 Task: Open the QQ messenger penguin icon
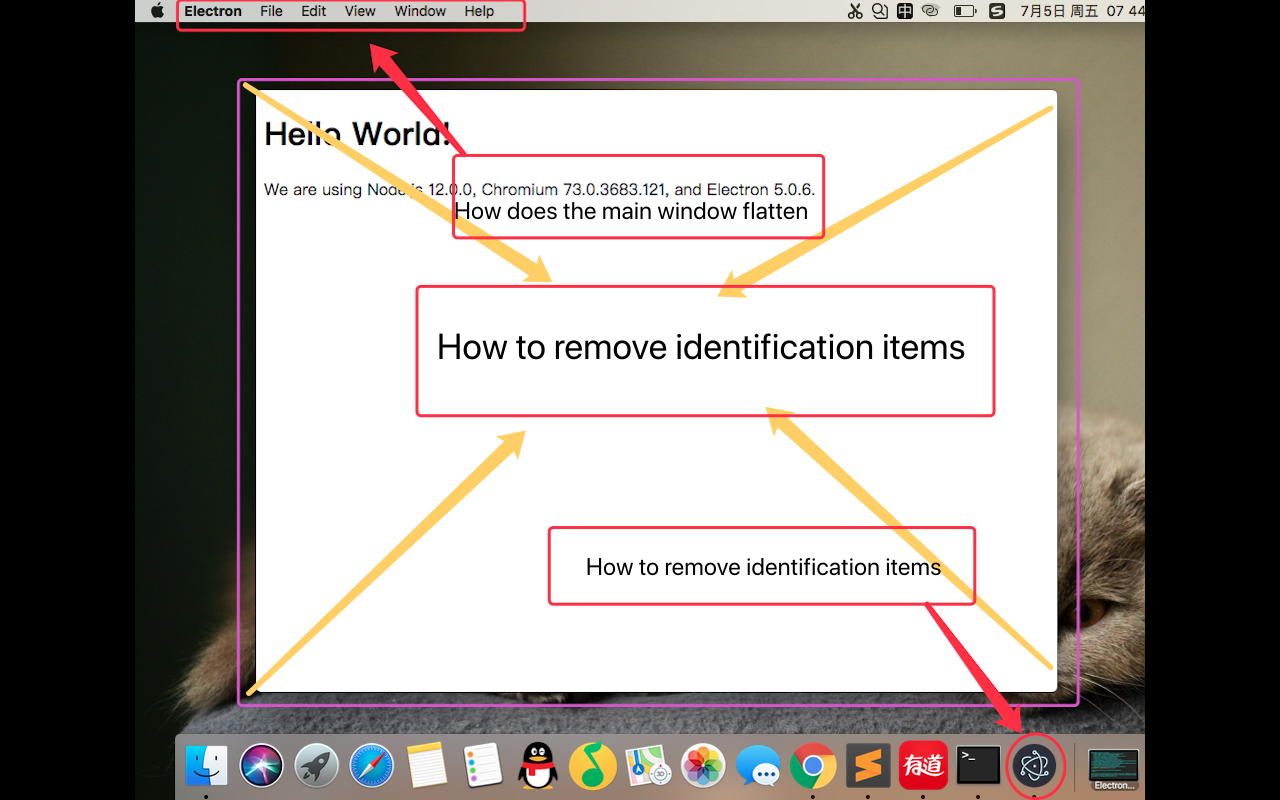pos(537,765)
